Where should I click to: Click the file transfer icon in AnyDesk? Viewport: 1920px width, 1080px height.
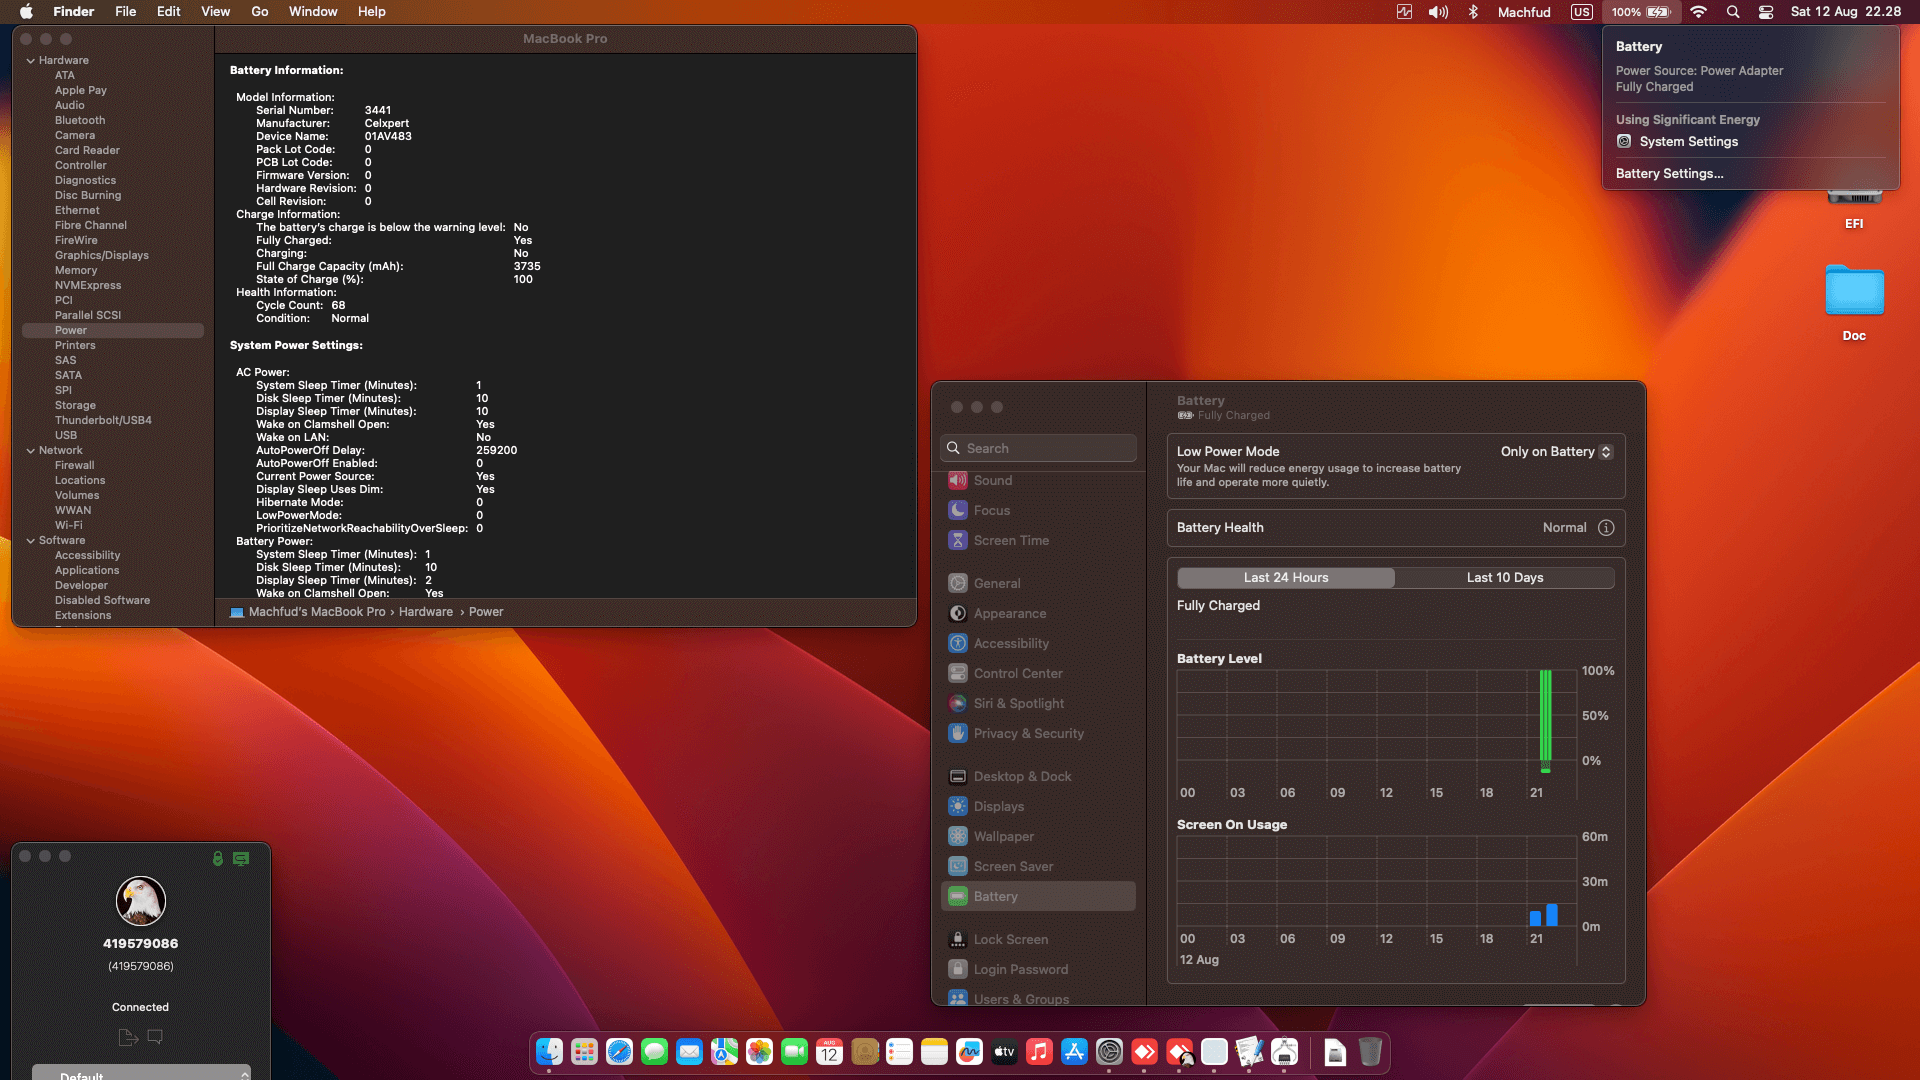point(127,1037)
